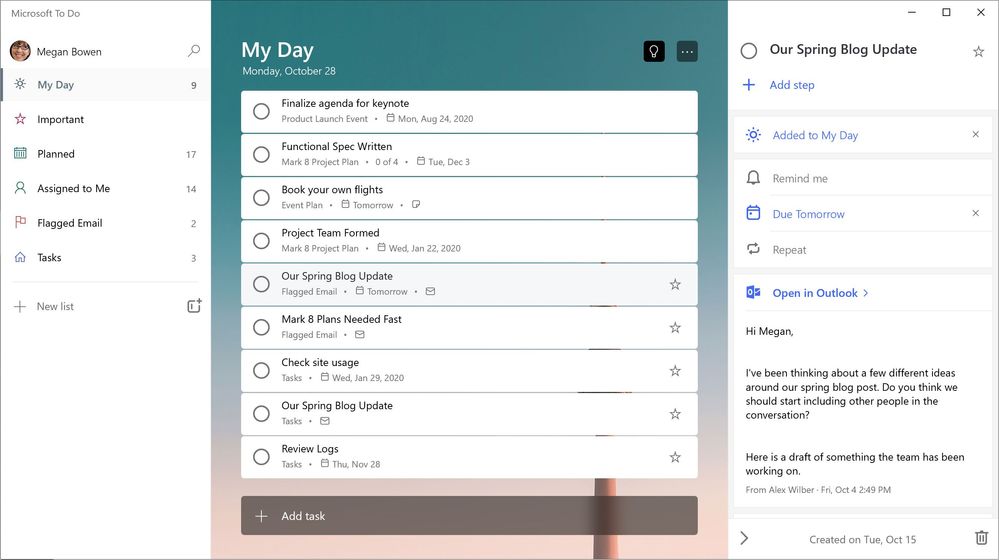999x560 pixels.
Task: Collapse the detail pane with the chevron
Action: [744, 538]
